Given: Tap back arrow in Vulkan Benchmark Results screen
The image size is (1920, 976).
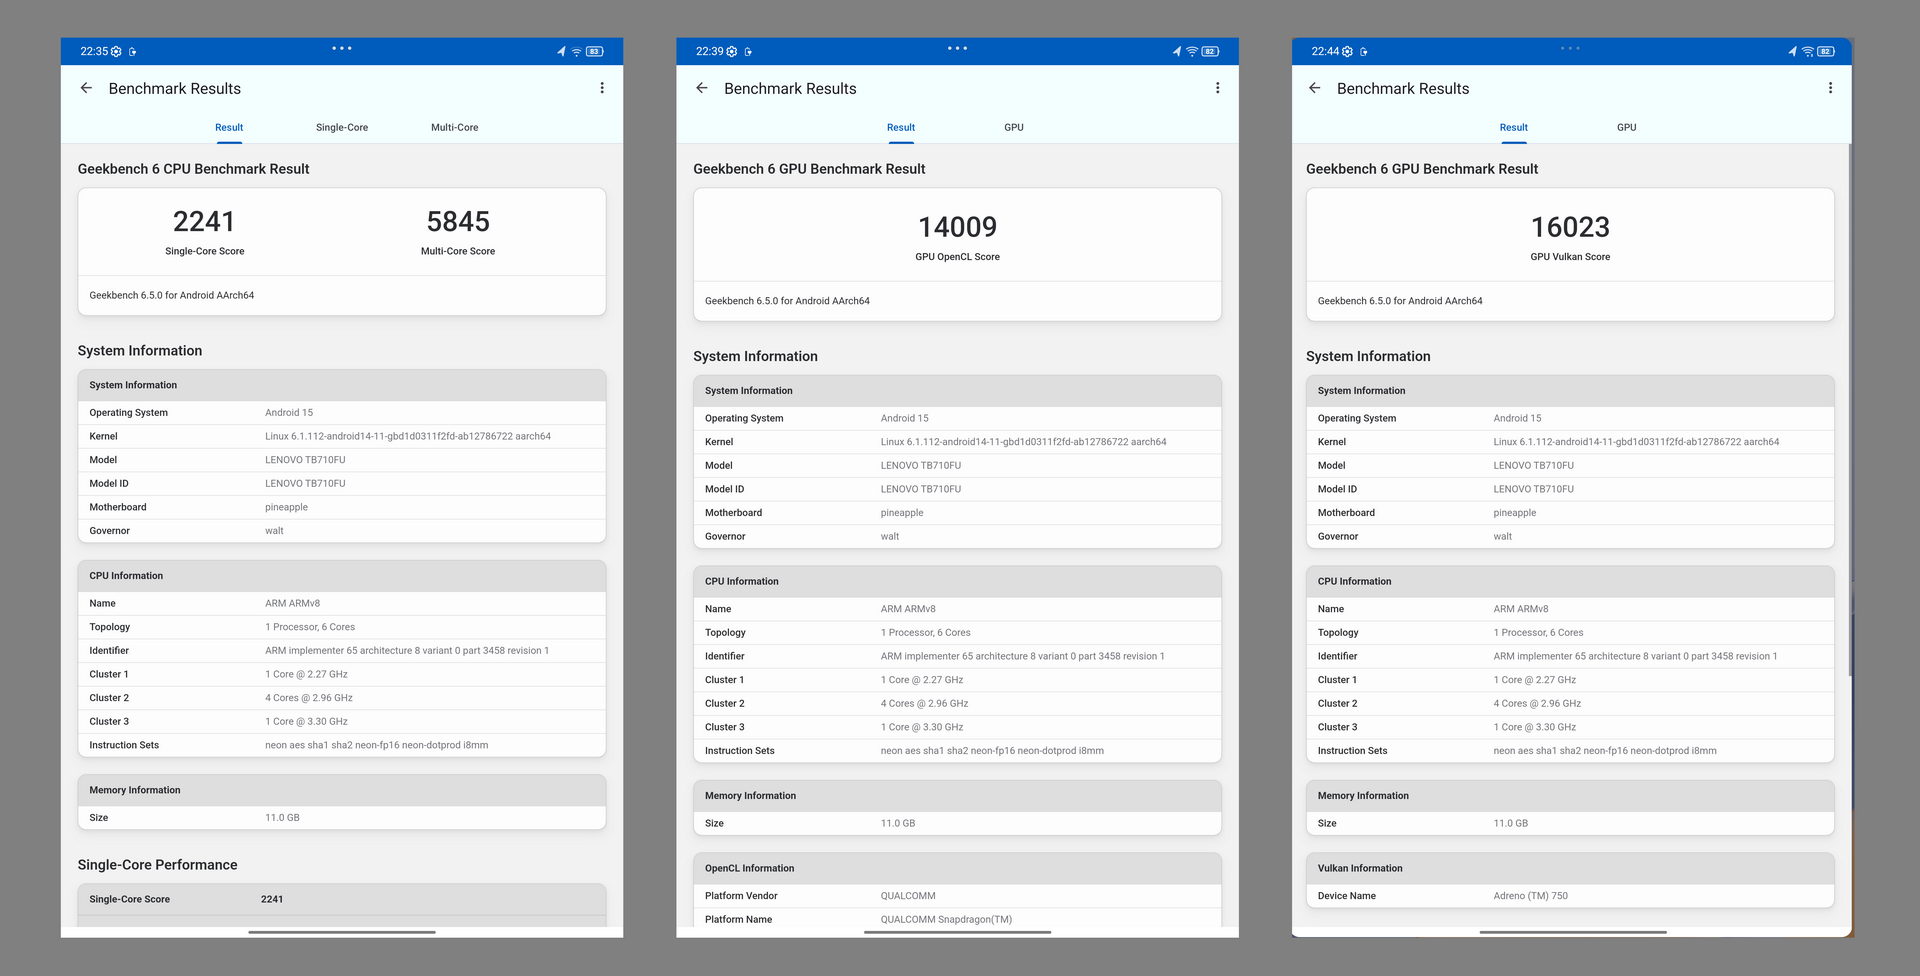Looking at the screenshot, I should (x=1315, y=88).
